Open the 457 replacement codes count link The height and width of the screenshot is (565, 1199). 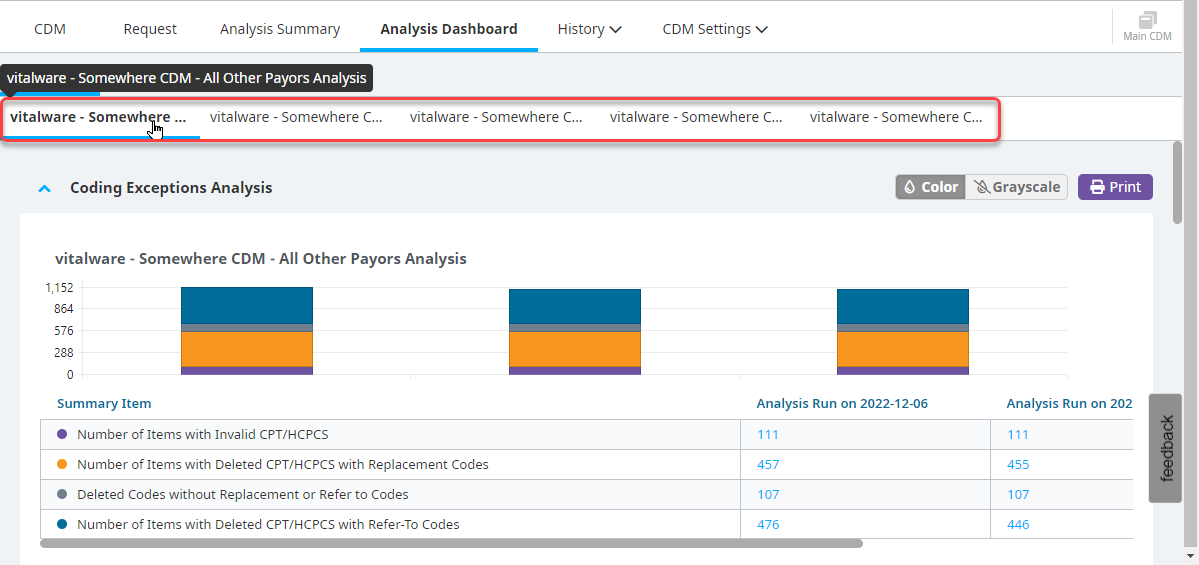click(x=768, y=465)
